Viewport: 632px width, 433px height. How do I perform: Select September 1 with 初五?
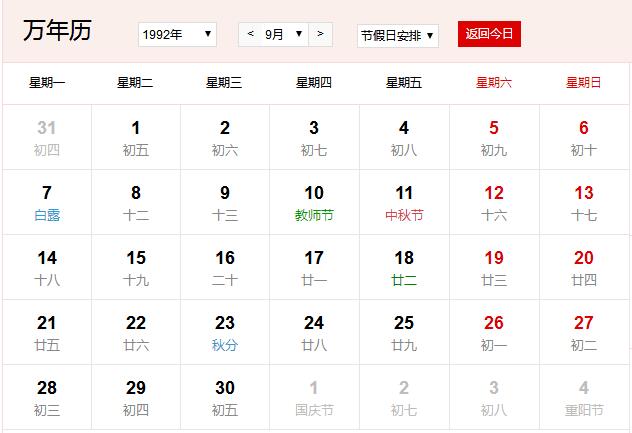tap(136, 137)
